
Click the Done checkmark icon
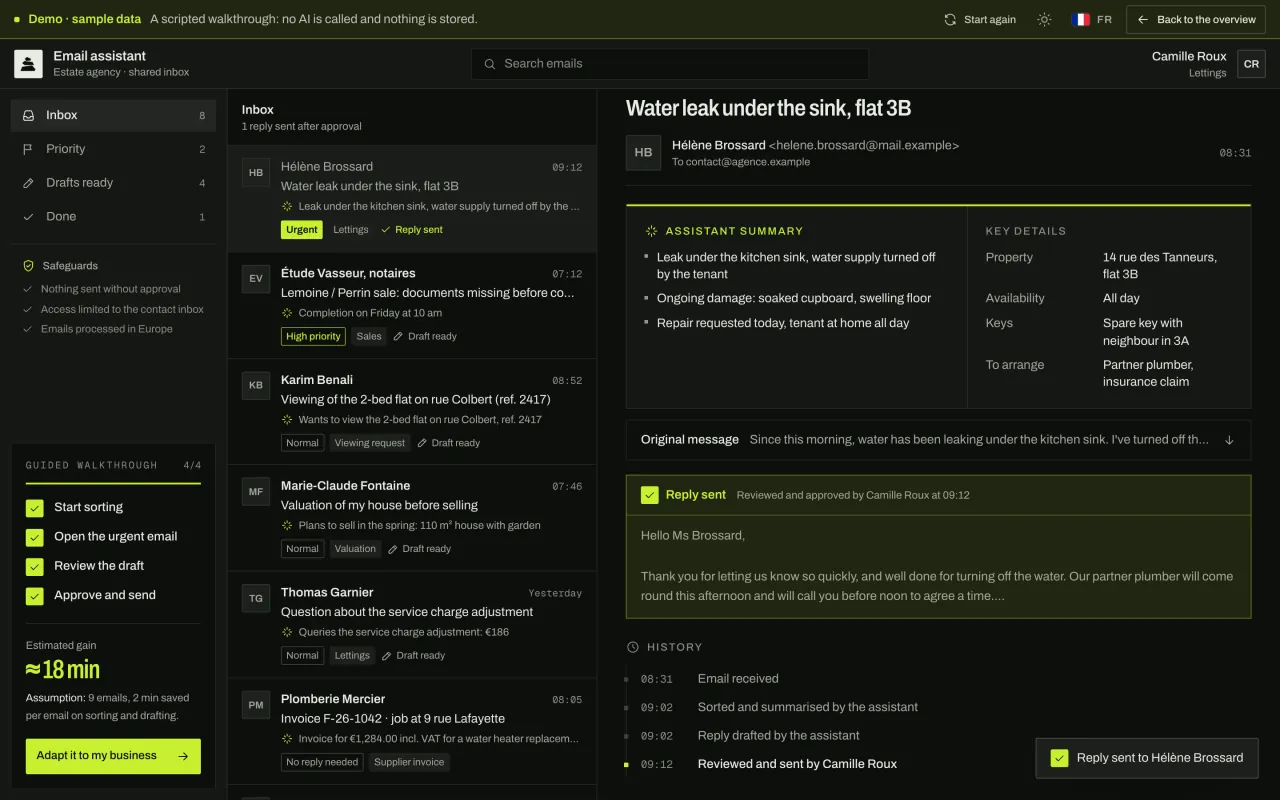click(28, 217)
